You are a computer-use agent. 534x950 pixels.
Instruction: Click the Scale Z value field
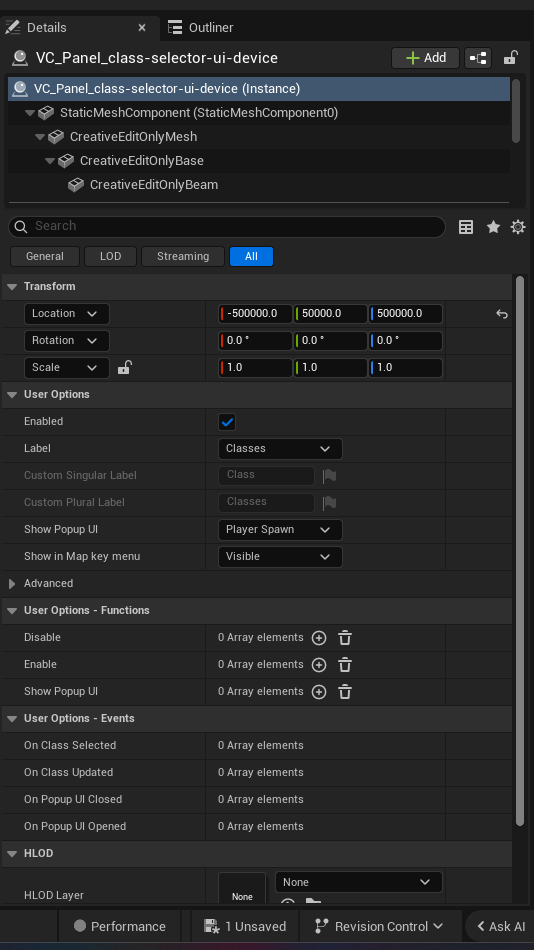coord(406,368)
